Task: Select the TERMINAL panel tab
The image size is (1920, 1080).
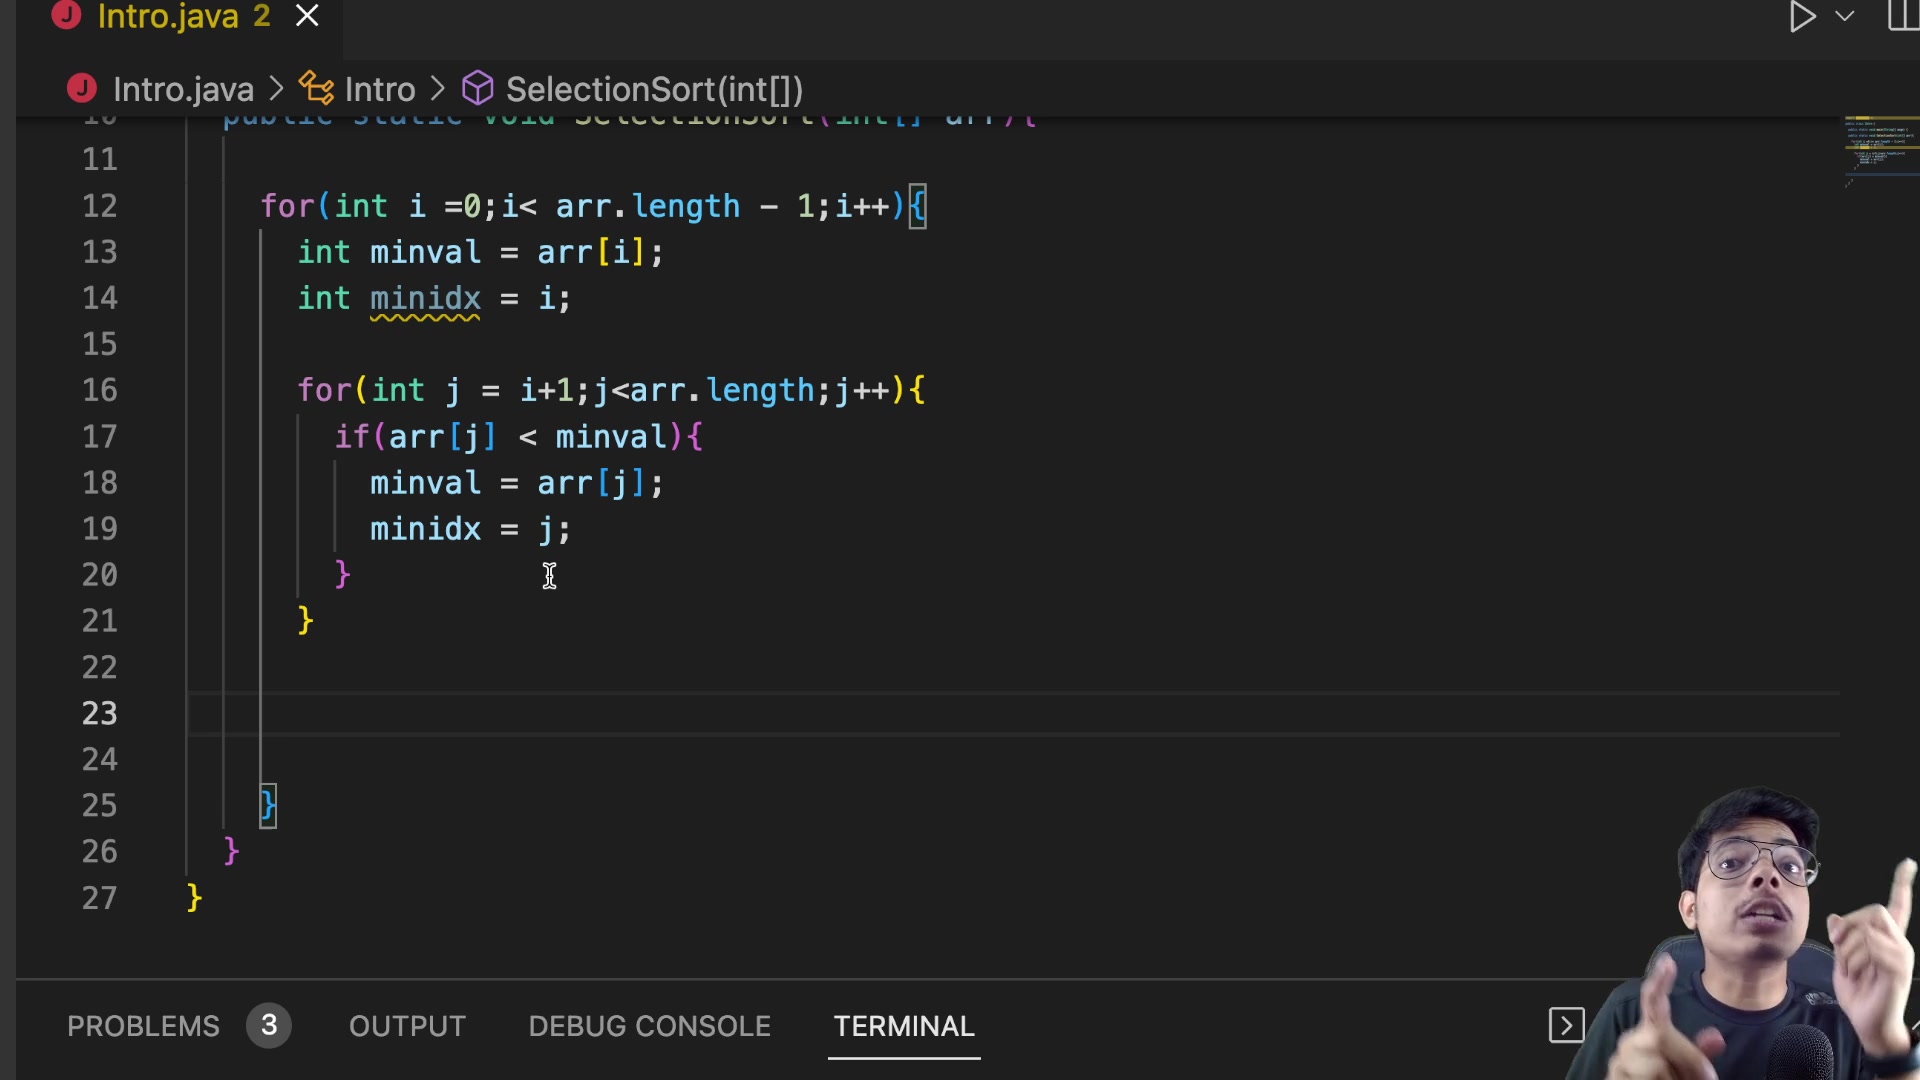Action: click(904, 1026)
